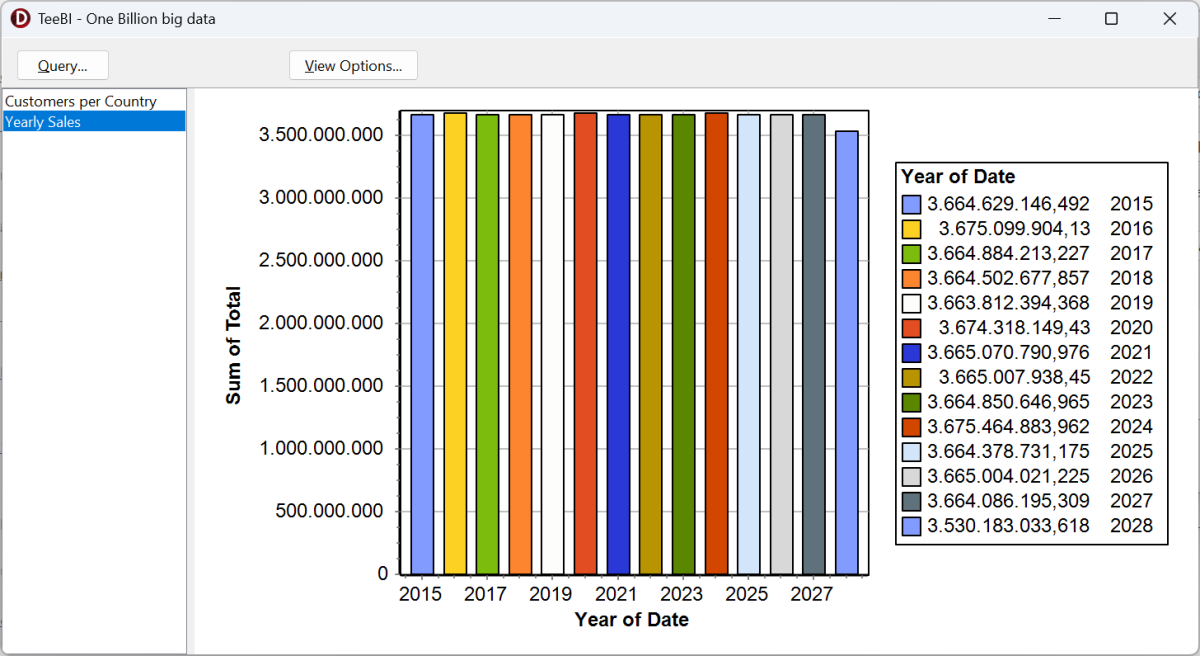Open View Options... dialog
The width and height of the screenshot is (1200, 656).
[x=353, y=66]
